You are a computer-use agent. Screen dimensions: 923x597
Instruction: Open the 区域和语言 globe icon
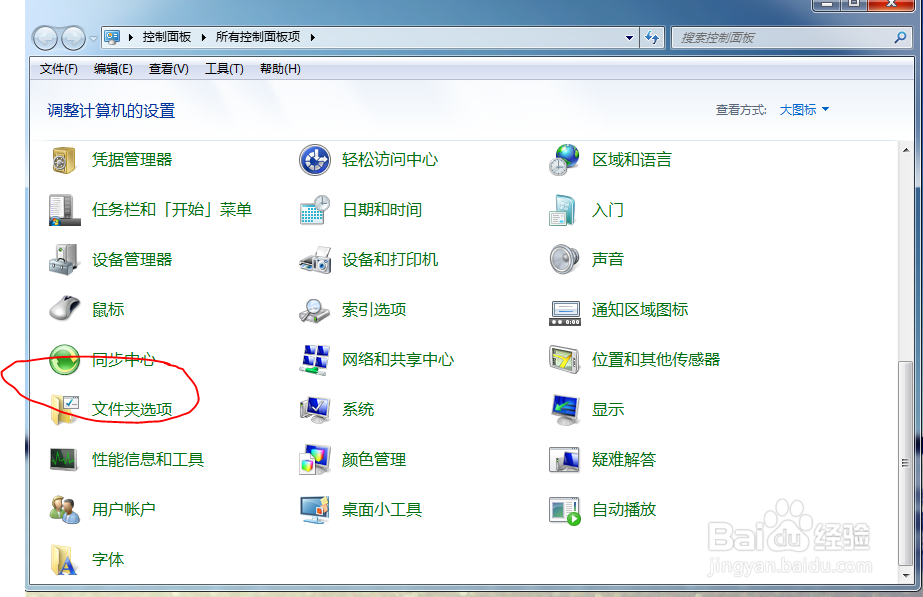point(565,160)
